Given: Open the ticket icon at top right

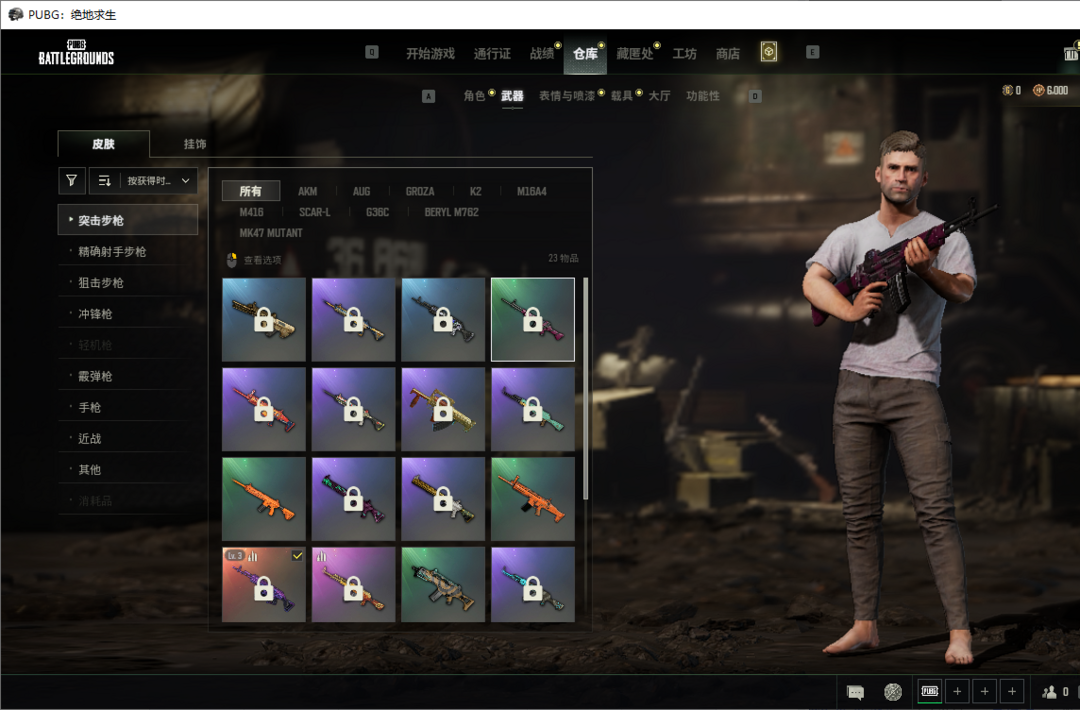Looking at the screenshot, I should (x=1071, y=53).
